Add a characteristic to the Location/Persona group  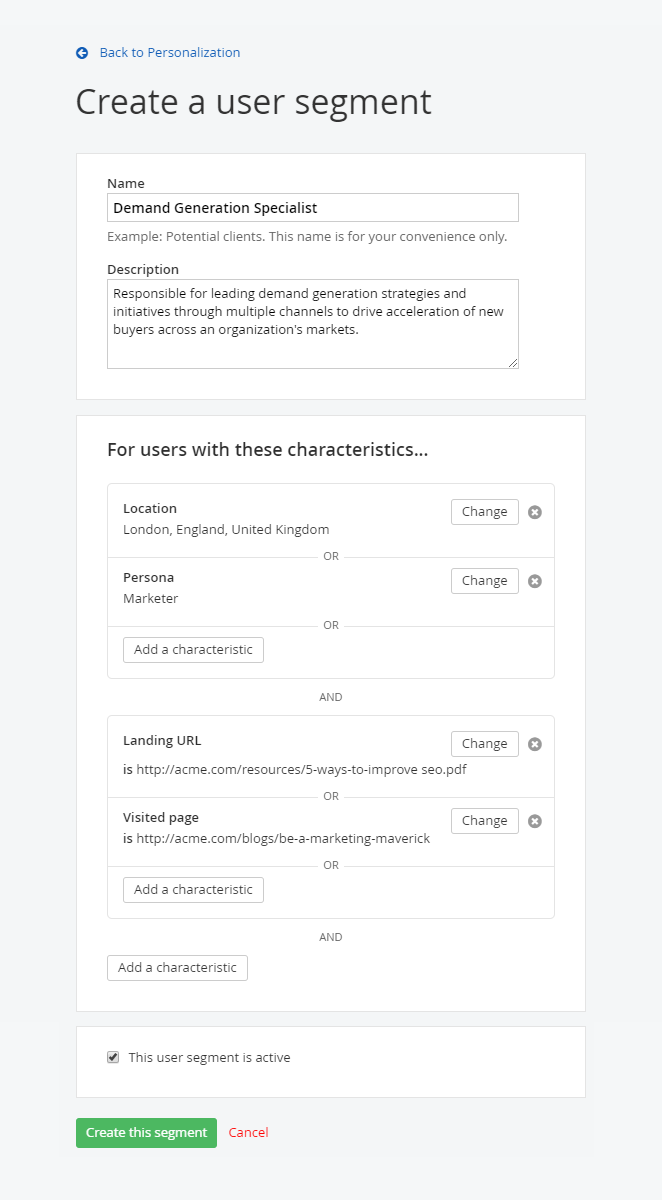193,650
